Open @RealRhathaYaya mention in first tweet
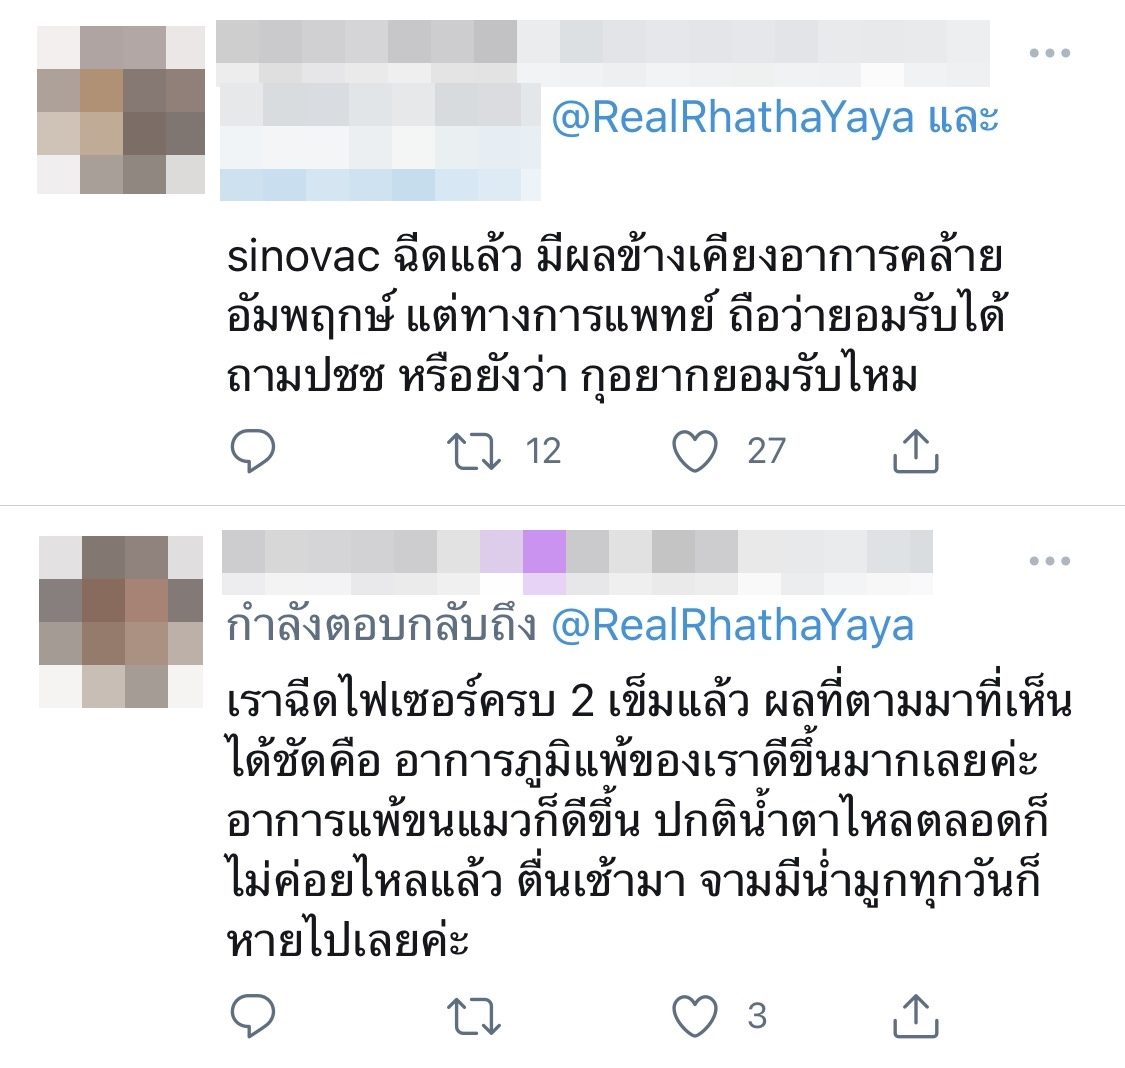The width and height of the screenshot is (1125, 1068). 733,118
